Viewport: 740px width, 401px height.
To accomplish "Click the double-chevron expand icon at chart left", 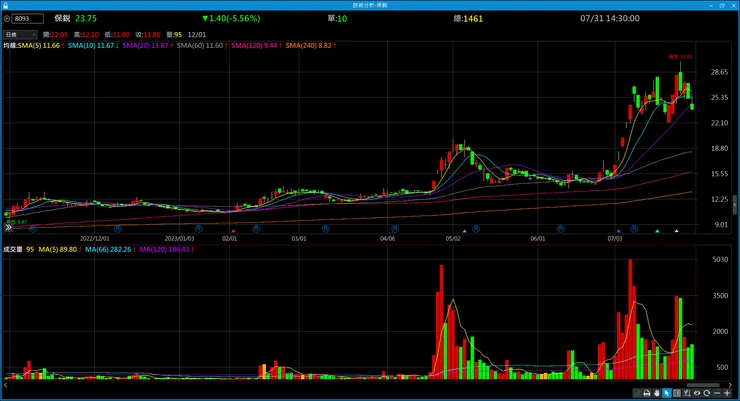I will pyautogui.click(x=8, y=227).
